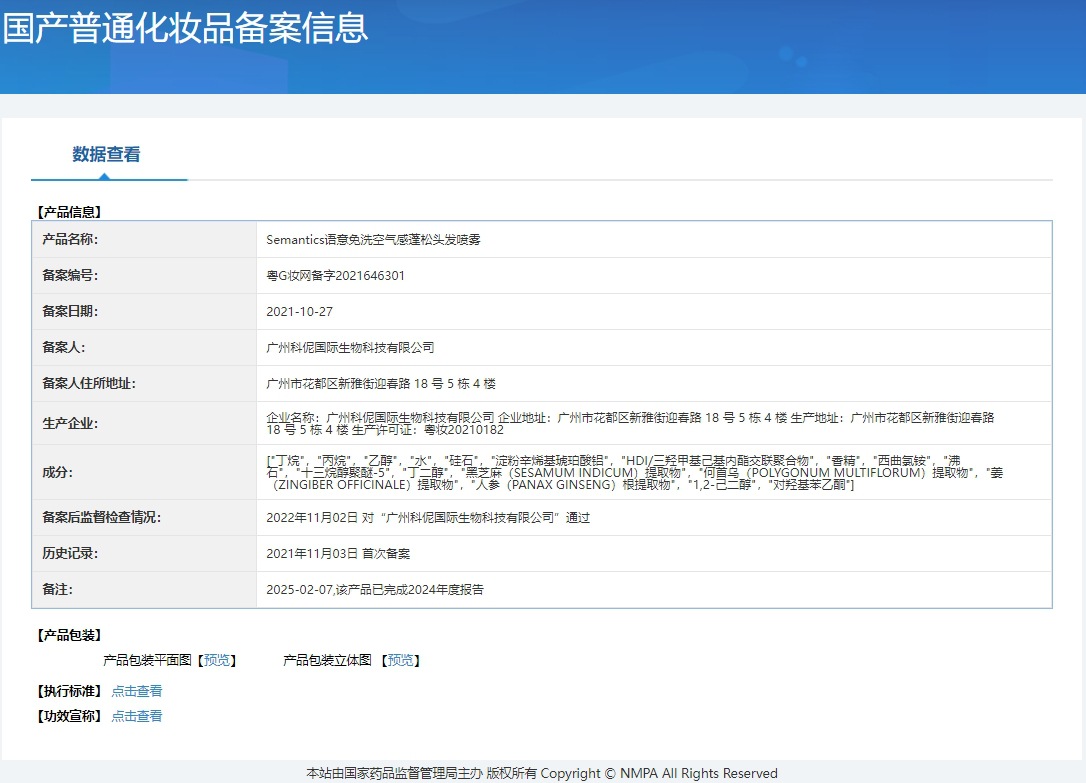Click the 国产普通化妆品备案信息 page title
1086x783 pixels.
click(186, 28)
